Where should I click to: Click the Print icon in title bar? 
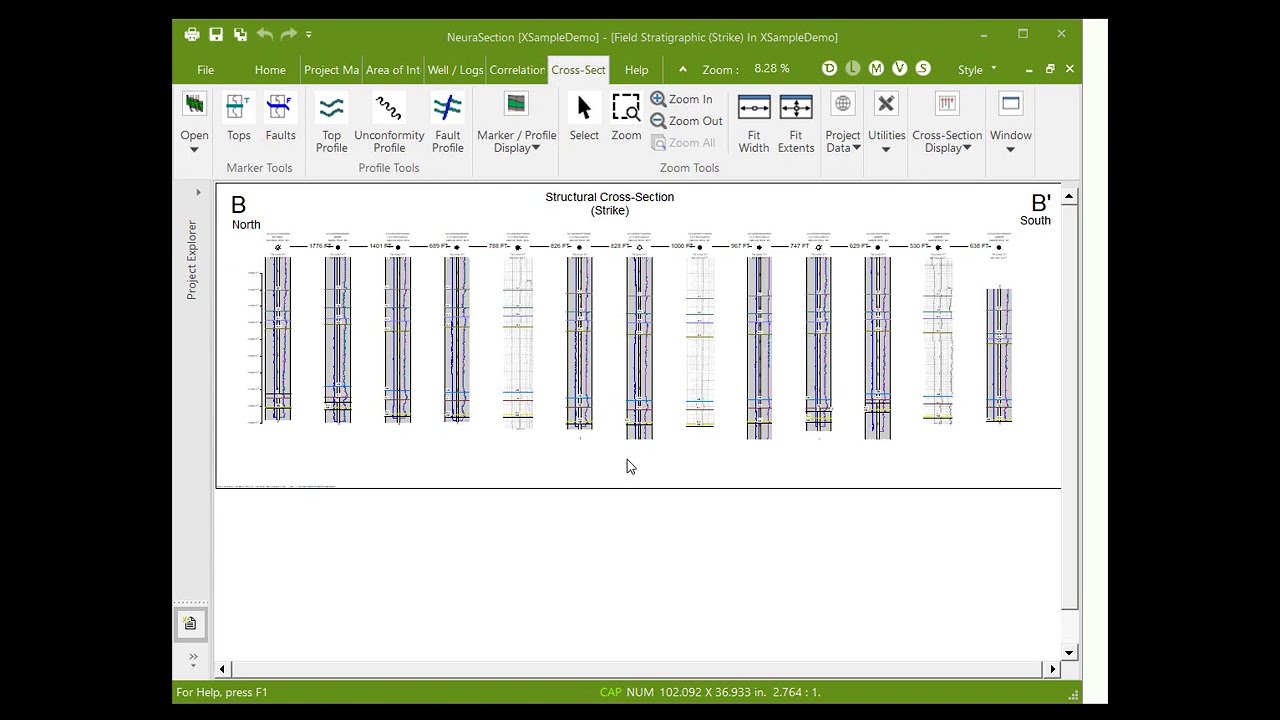(x=192, y=35)
